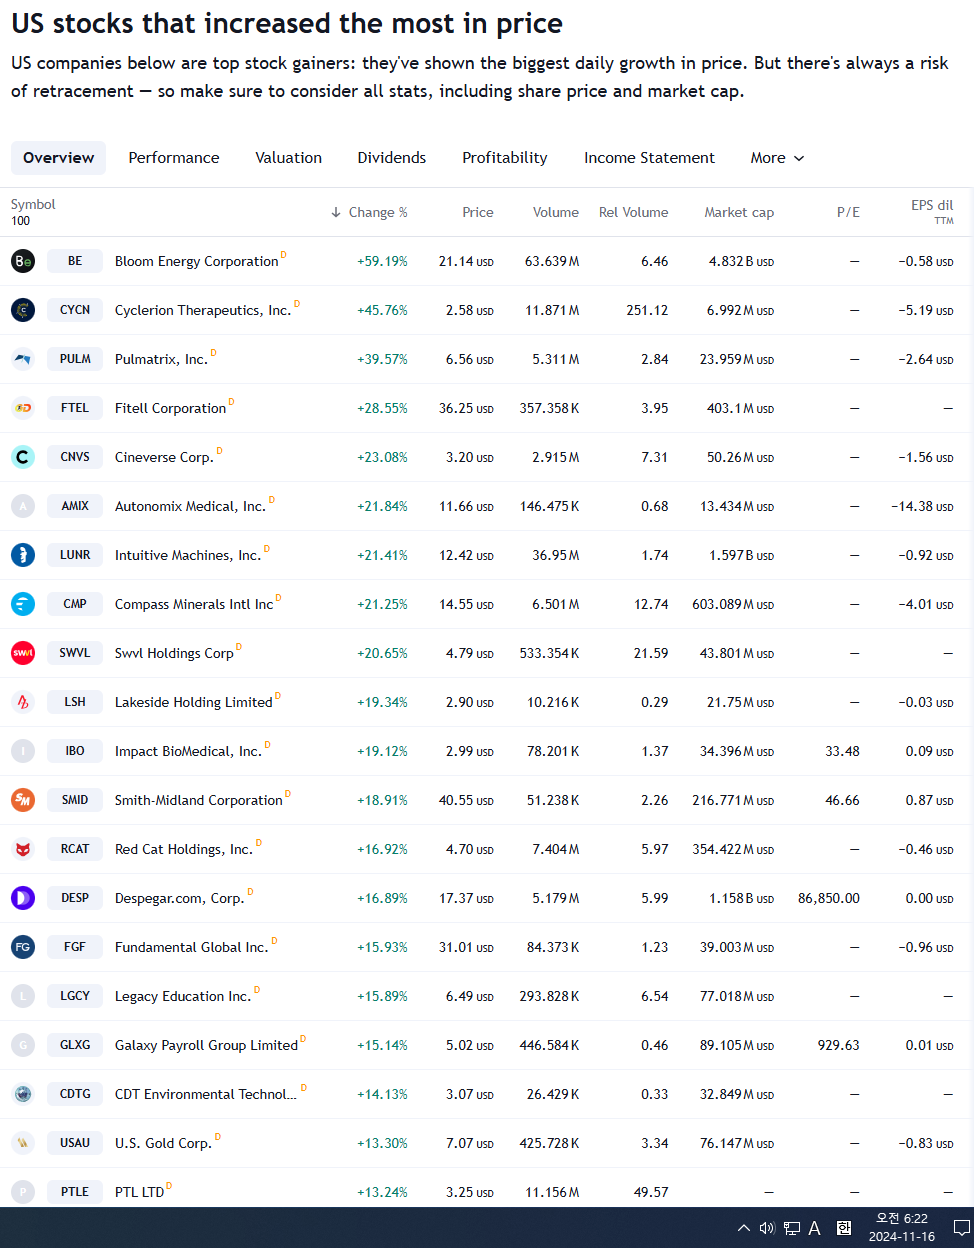Switch to the Valuation tab
The height and width of the screenshot is (1248, 974).
(288, 158)
